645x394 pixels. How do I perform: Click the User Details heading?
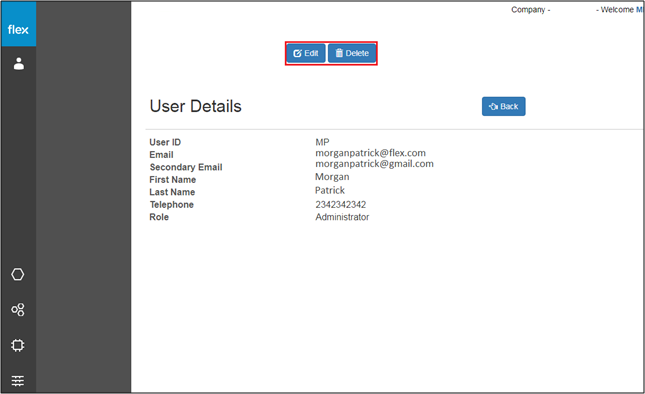195,106
